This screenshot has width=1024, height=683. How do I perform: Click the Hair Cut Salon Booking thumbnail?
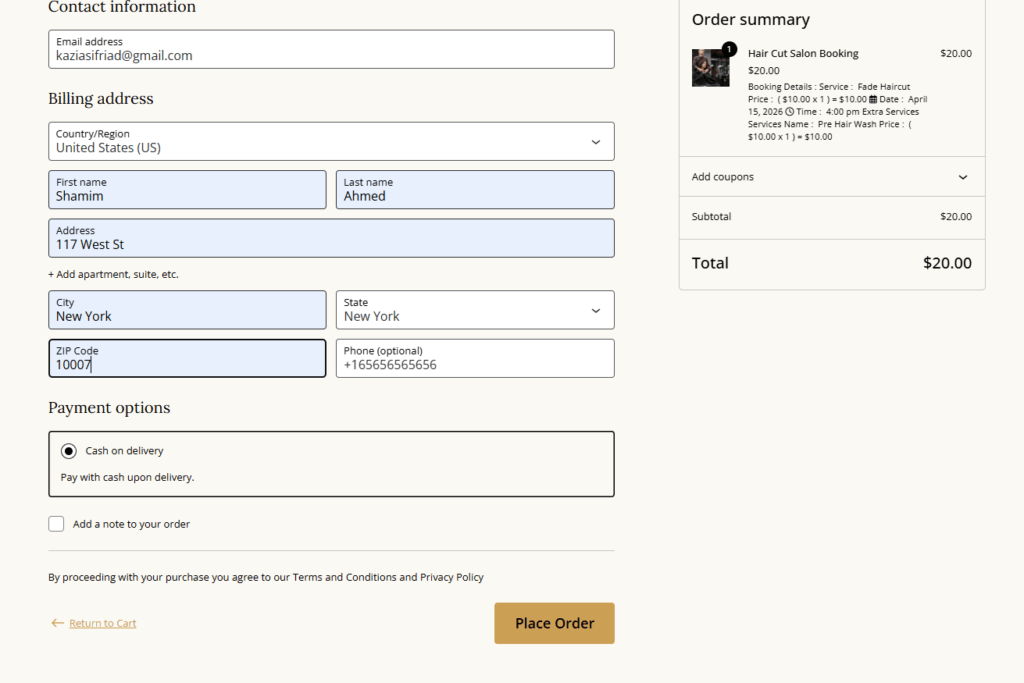pyautogui.click(x=711, y=67)
